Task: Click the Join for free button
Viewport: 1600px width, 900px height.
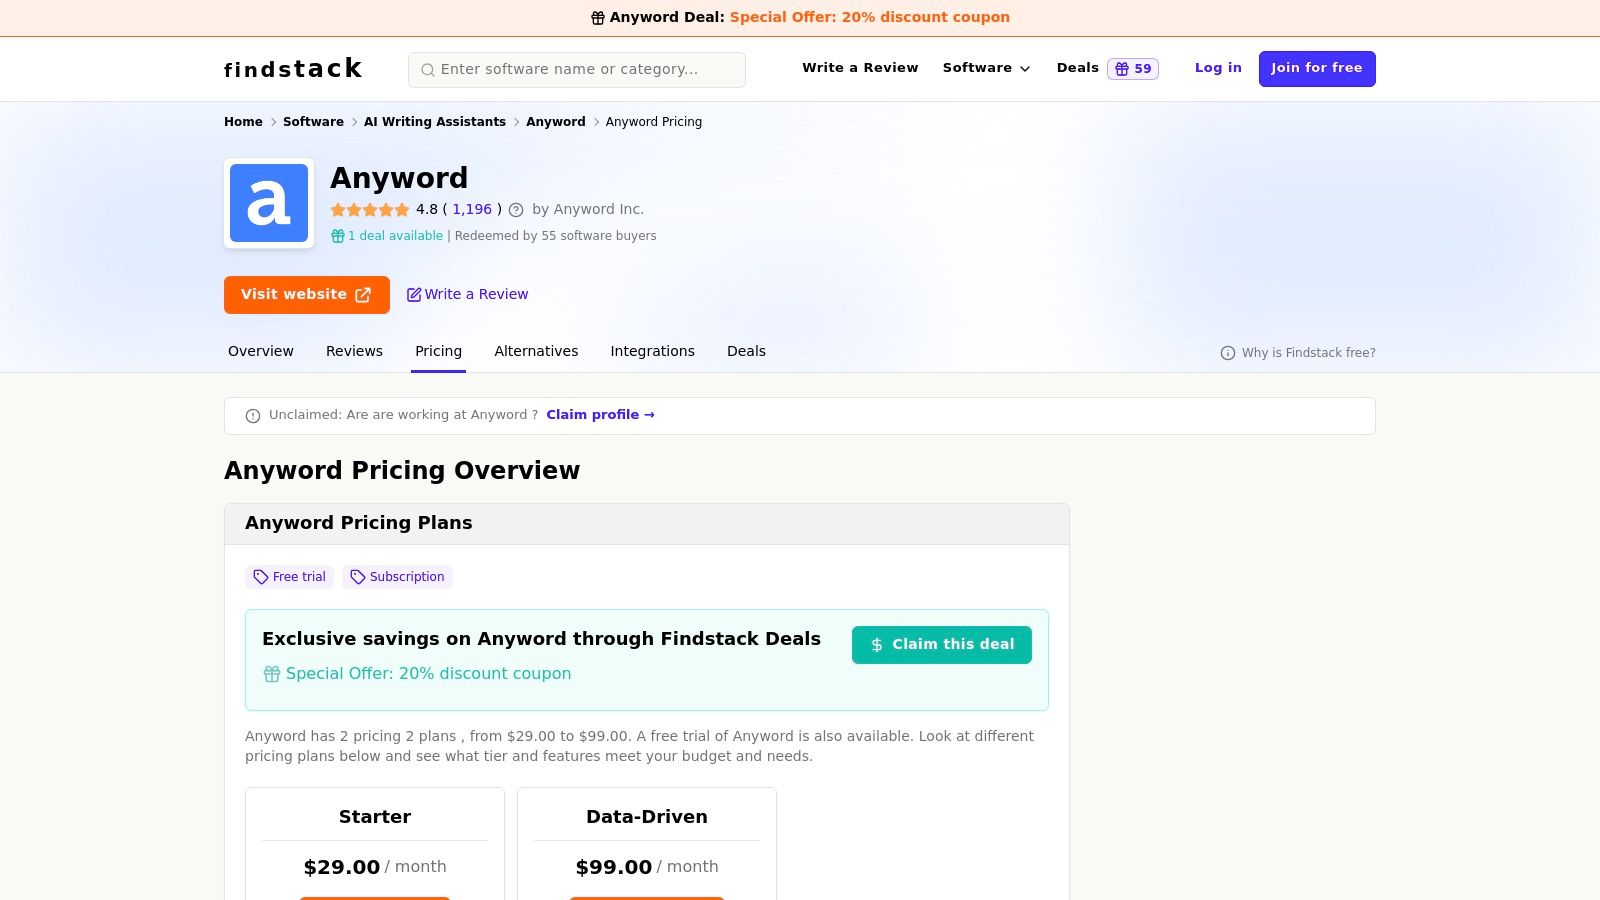Action: point(1316,68)
